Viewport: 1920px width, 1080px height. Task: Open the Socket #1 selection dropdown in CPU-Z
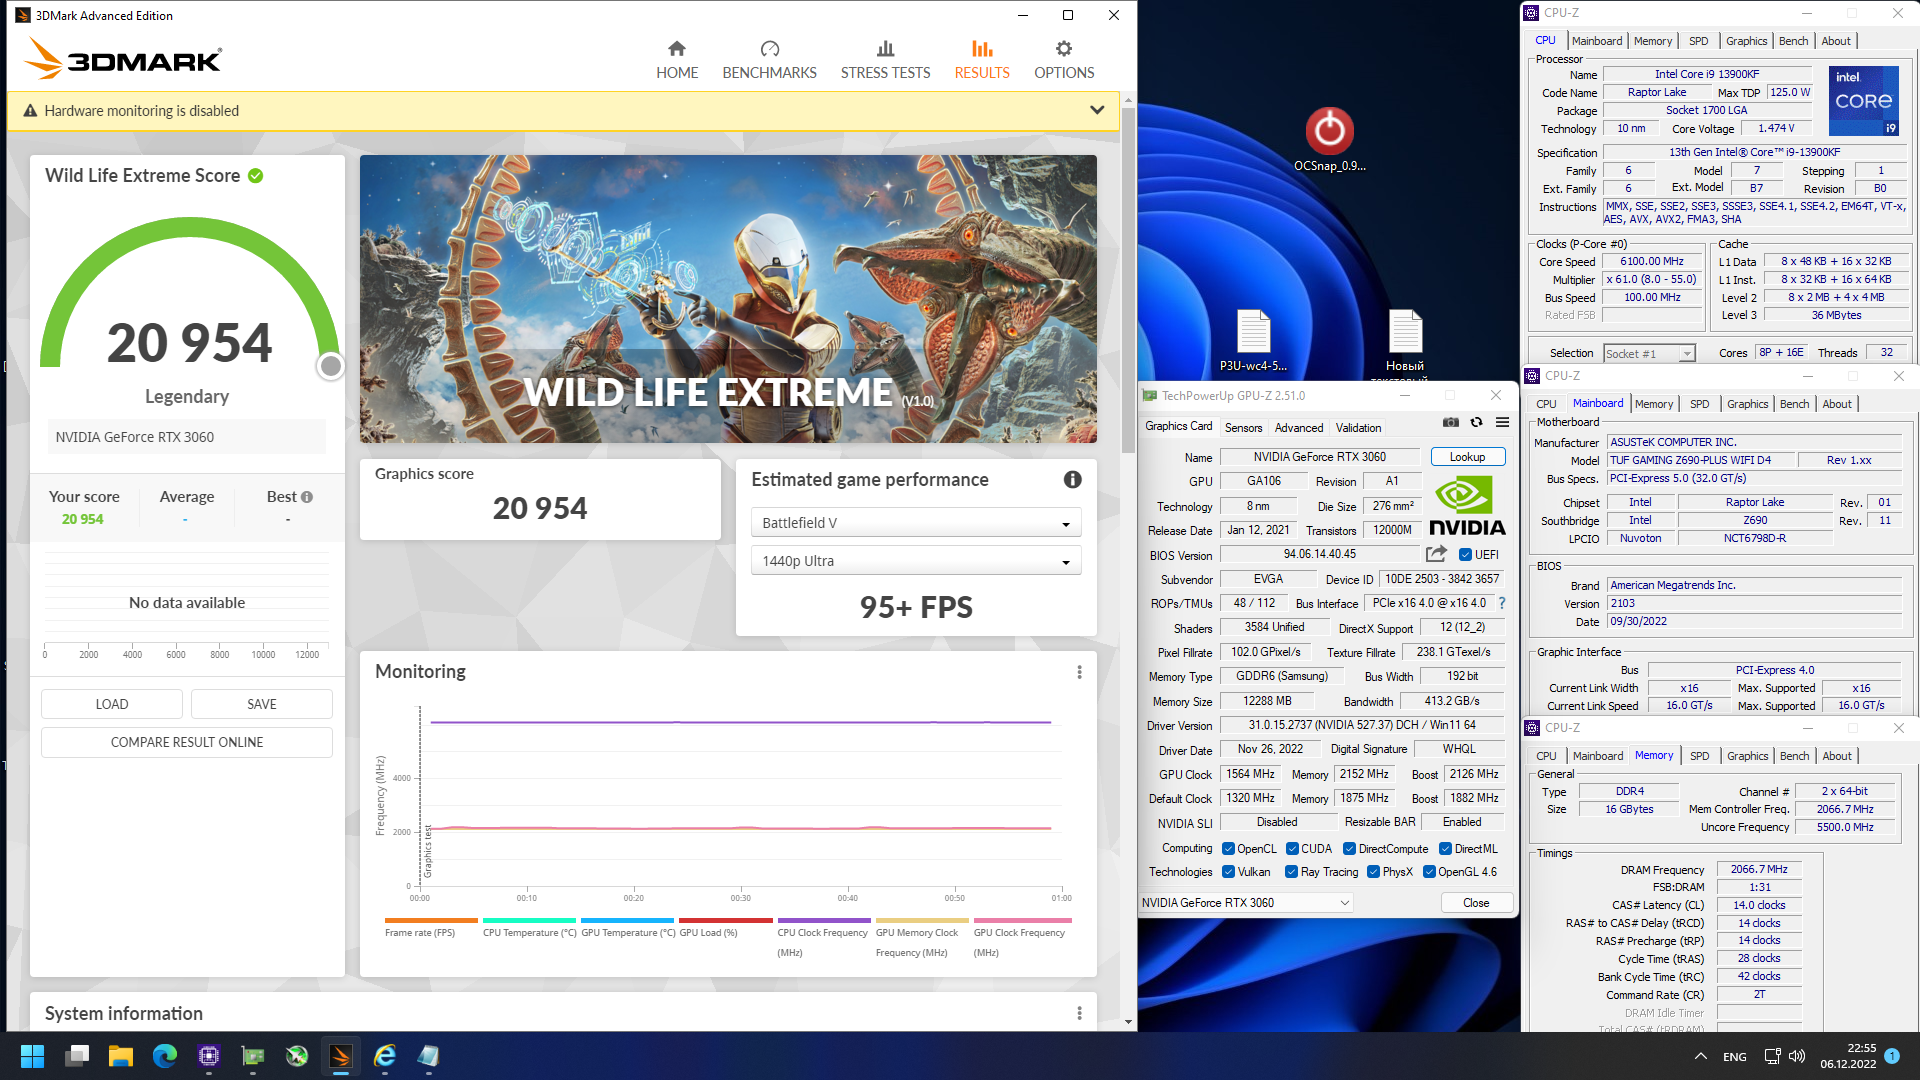tap(1650, 353)
